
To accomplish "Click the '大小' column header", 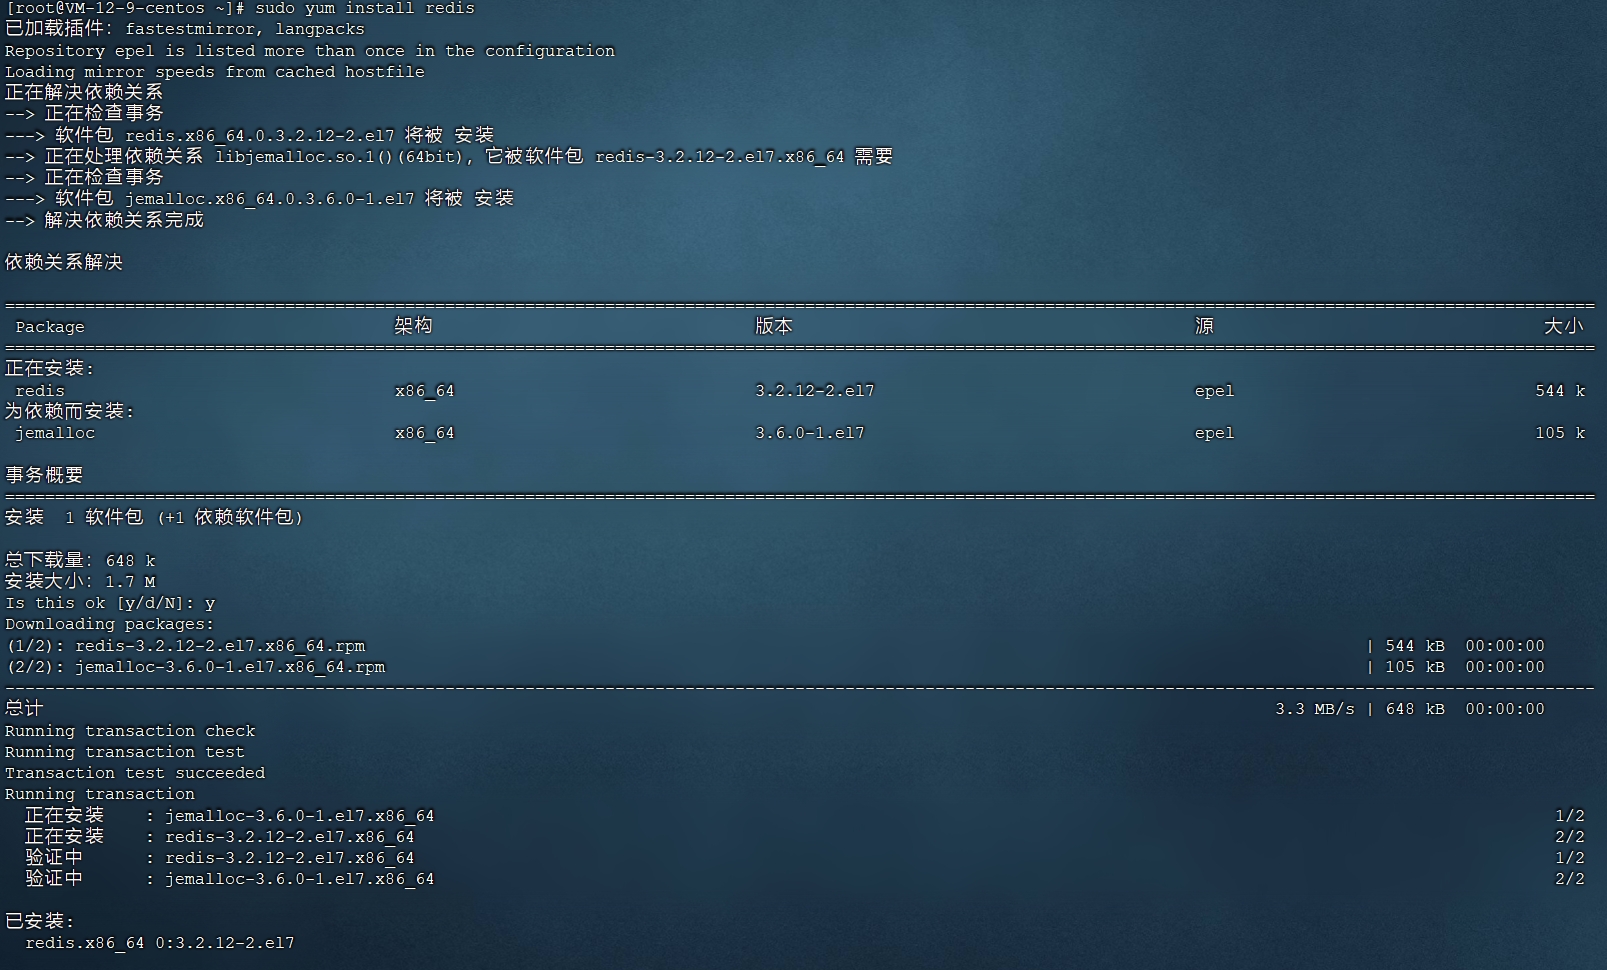I will pyautogui.click(x=1564, y=326).
